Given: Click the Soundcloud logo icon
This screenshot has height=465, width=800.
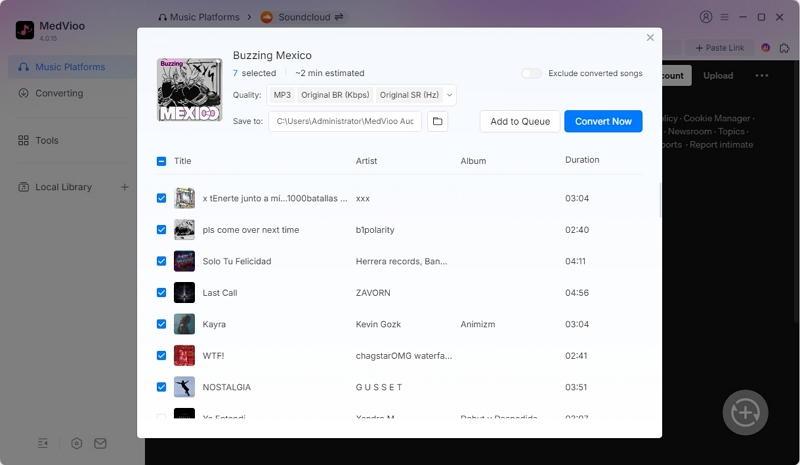Looking at the screenshot, I should coord(266,17).
